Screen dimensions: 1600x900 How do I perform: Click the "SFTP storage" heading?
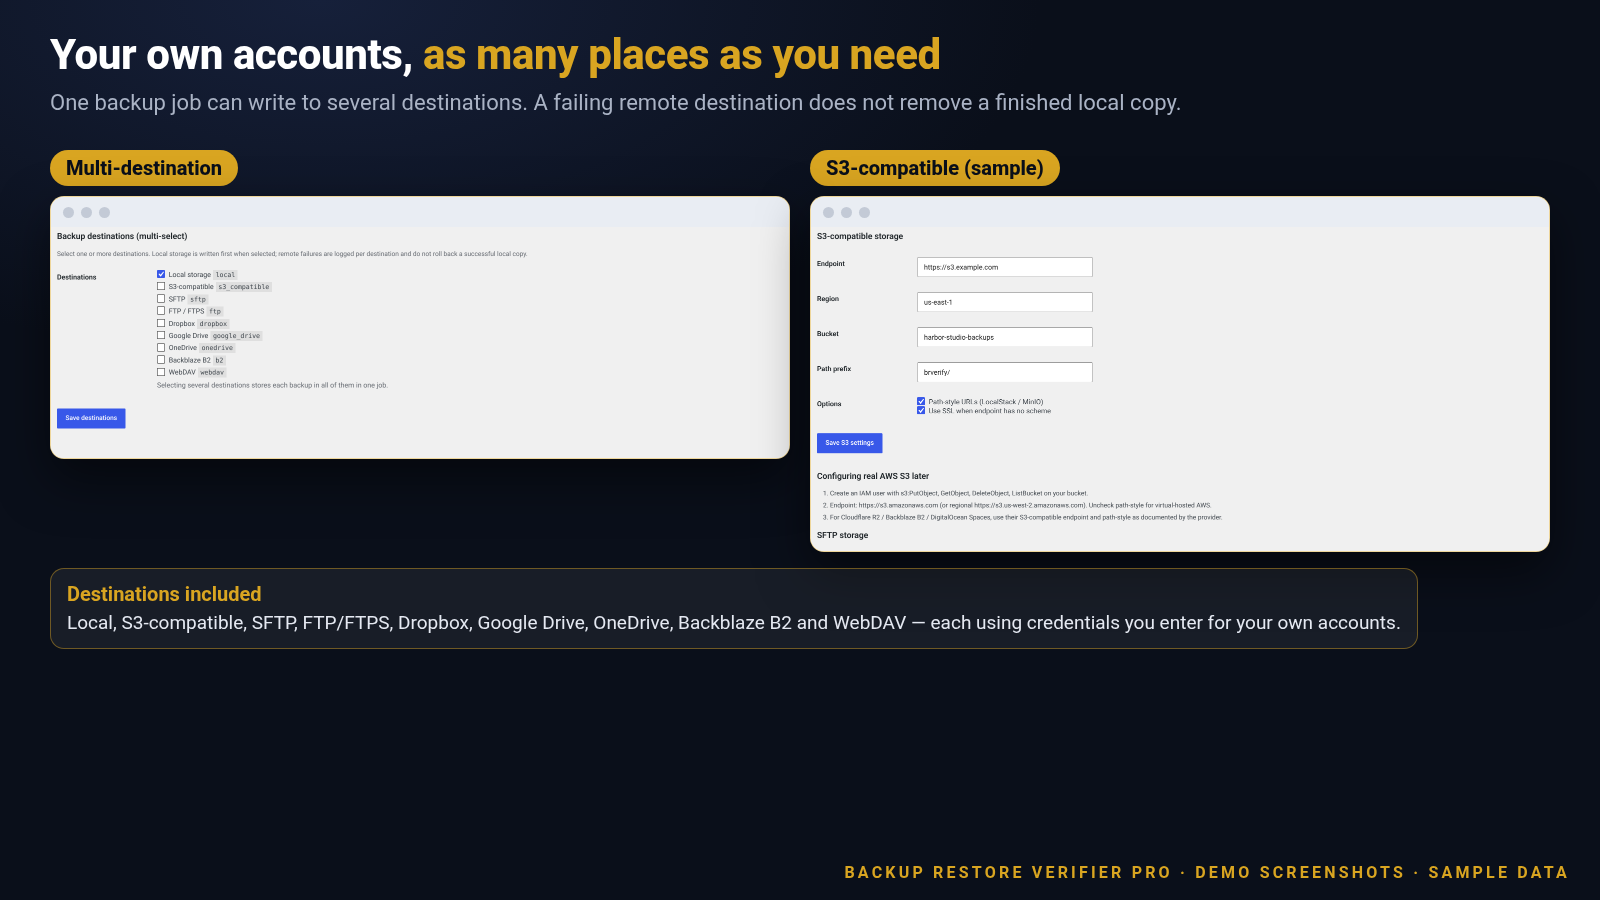(x=843, y=535)
